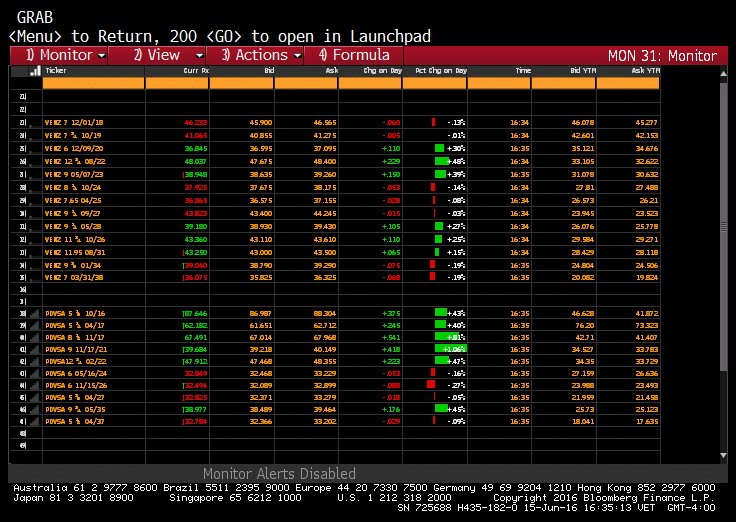Open the 3) Actions dropdown menu
The height and width of the screenshot is (522, 736).
pyautogui.click(x=255, y=55)
